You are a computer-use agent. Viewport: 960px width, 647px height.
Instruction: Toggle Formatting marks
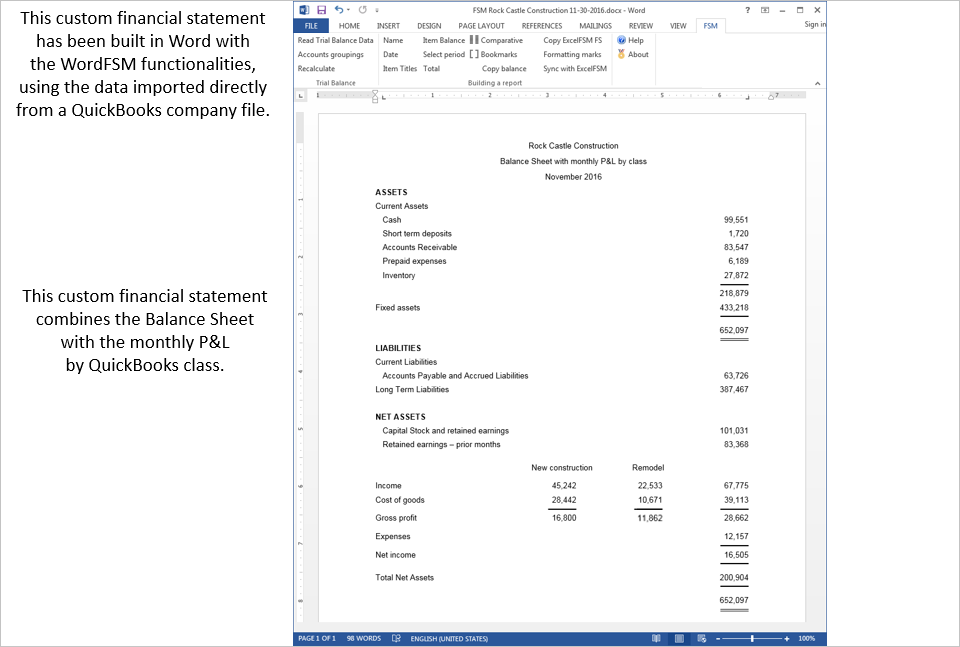tap(572, 54)
